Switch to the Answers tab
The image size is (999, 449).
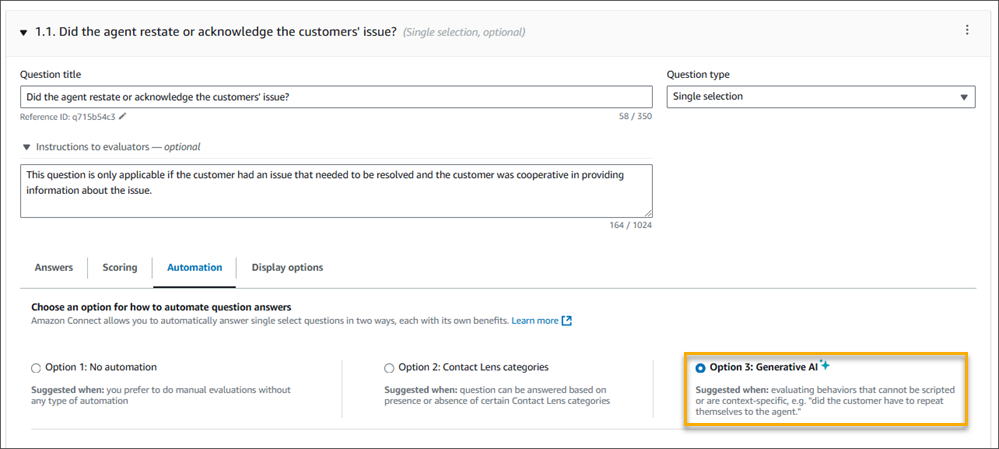(54, 268)
